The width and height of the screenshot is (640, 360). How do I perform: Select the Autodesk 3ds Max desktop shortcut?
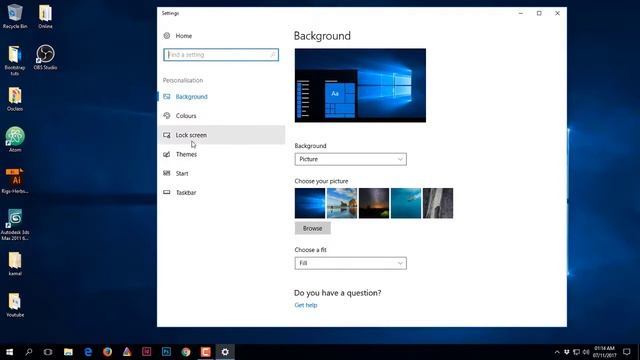coord(15,224)
